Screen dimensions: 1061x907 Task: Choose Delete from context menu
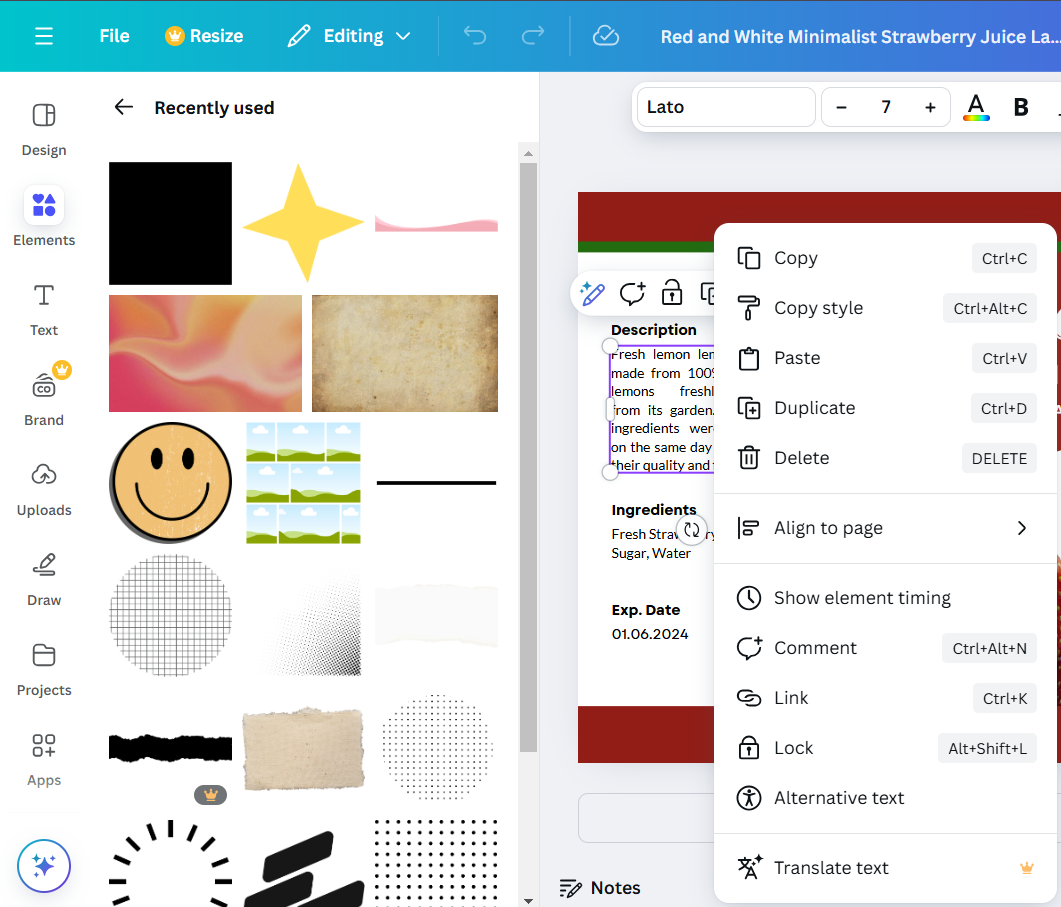tap(886, 458)
